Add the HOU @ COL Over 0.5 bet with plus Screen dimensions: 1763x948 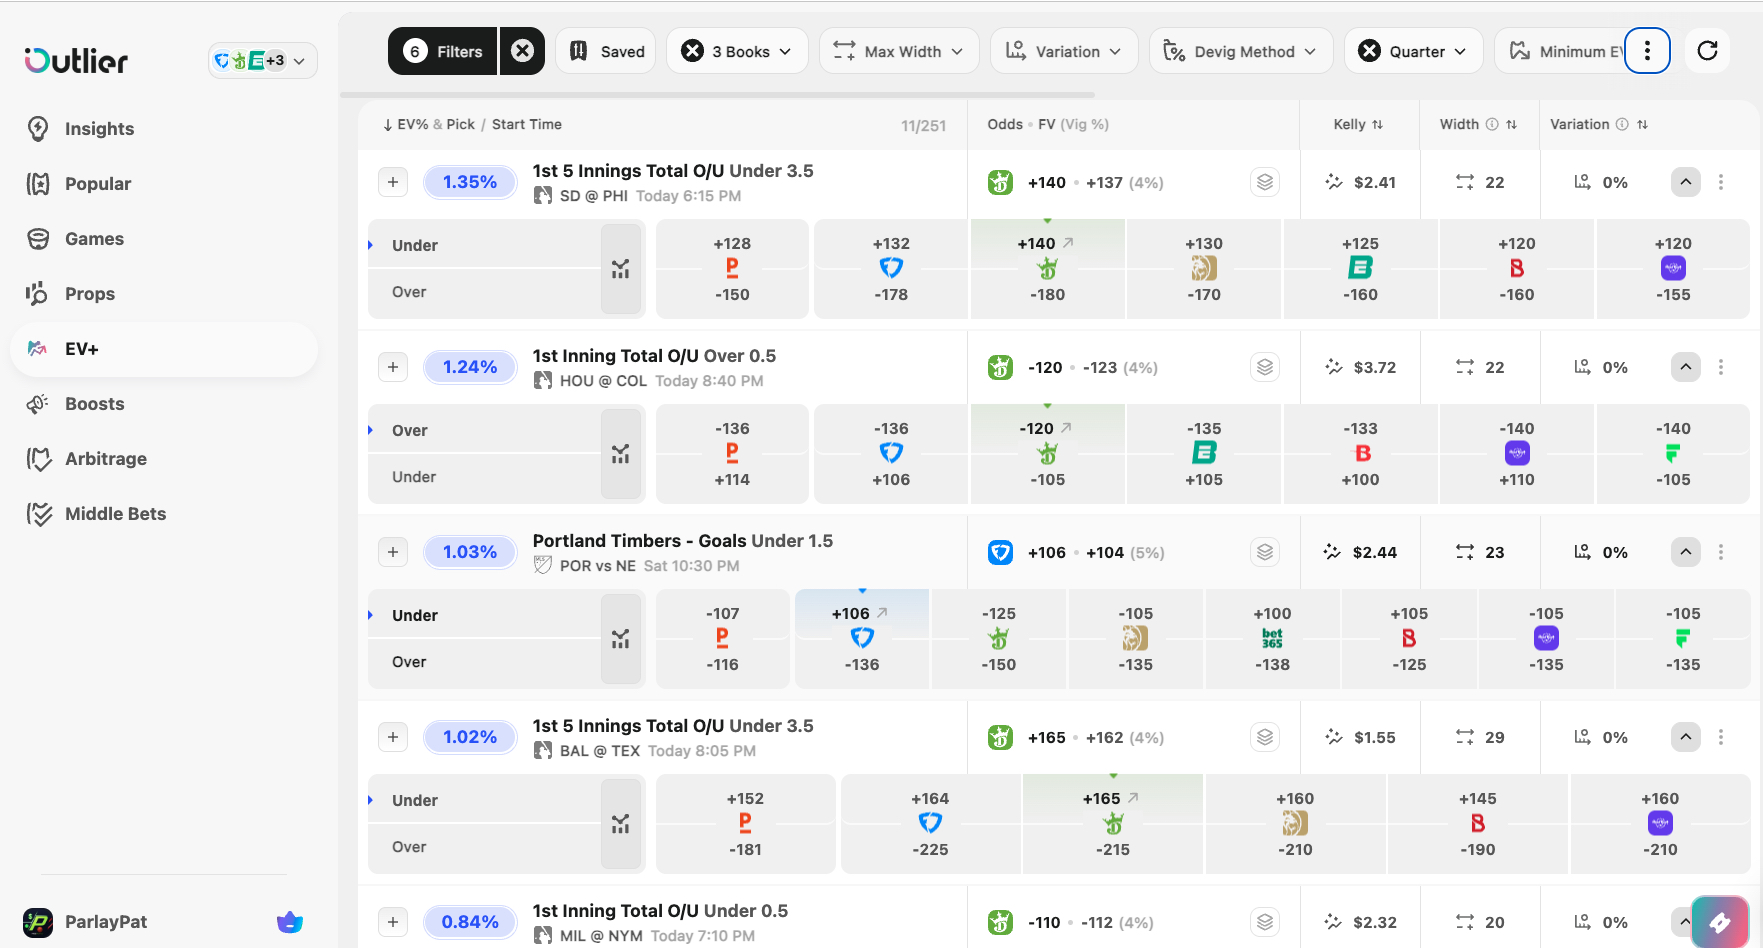coord(393,367)
